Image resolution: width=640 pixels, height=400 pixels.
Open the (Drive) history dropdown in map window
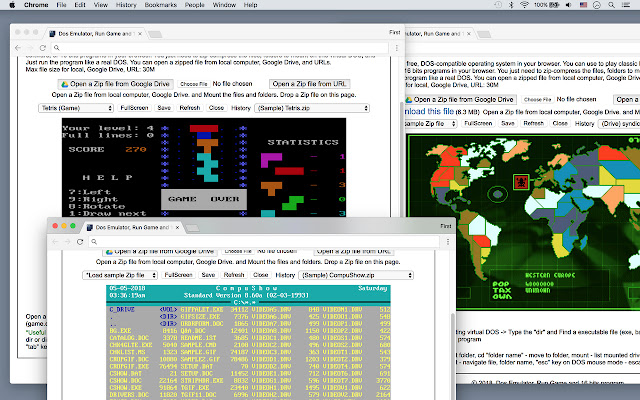(619, 123)
